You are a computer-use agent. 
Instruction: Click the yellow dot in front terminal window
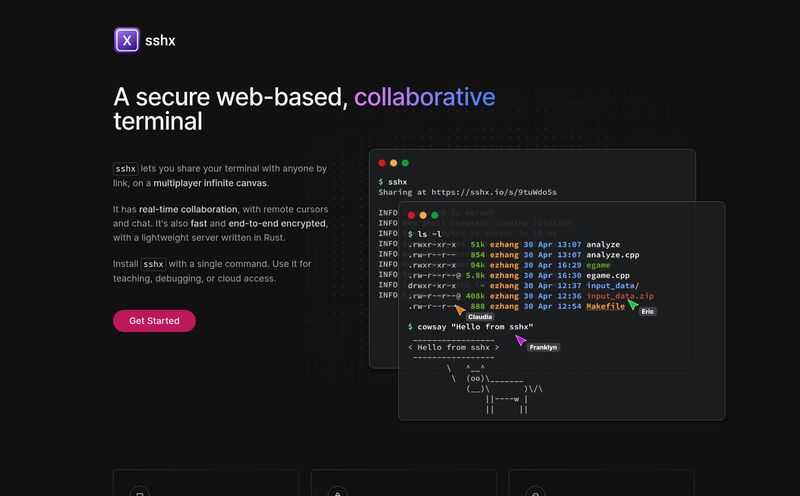[423, 215]
